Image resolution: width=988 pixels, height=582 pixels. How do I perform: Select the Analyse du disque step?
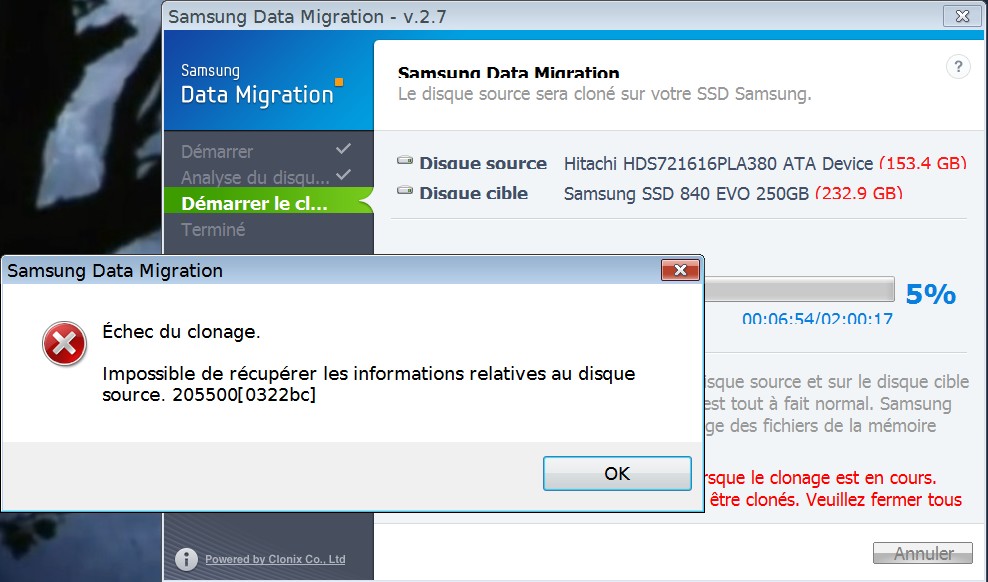tap(254, 178)
